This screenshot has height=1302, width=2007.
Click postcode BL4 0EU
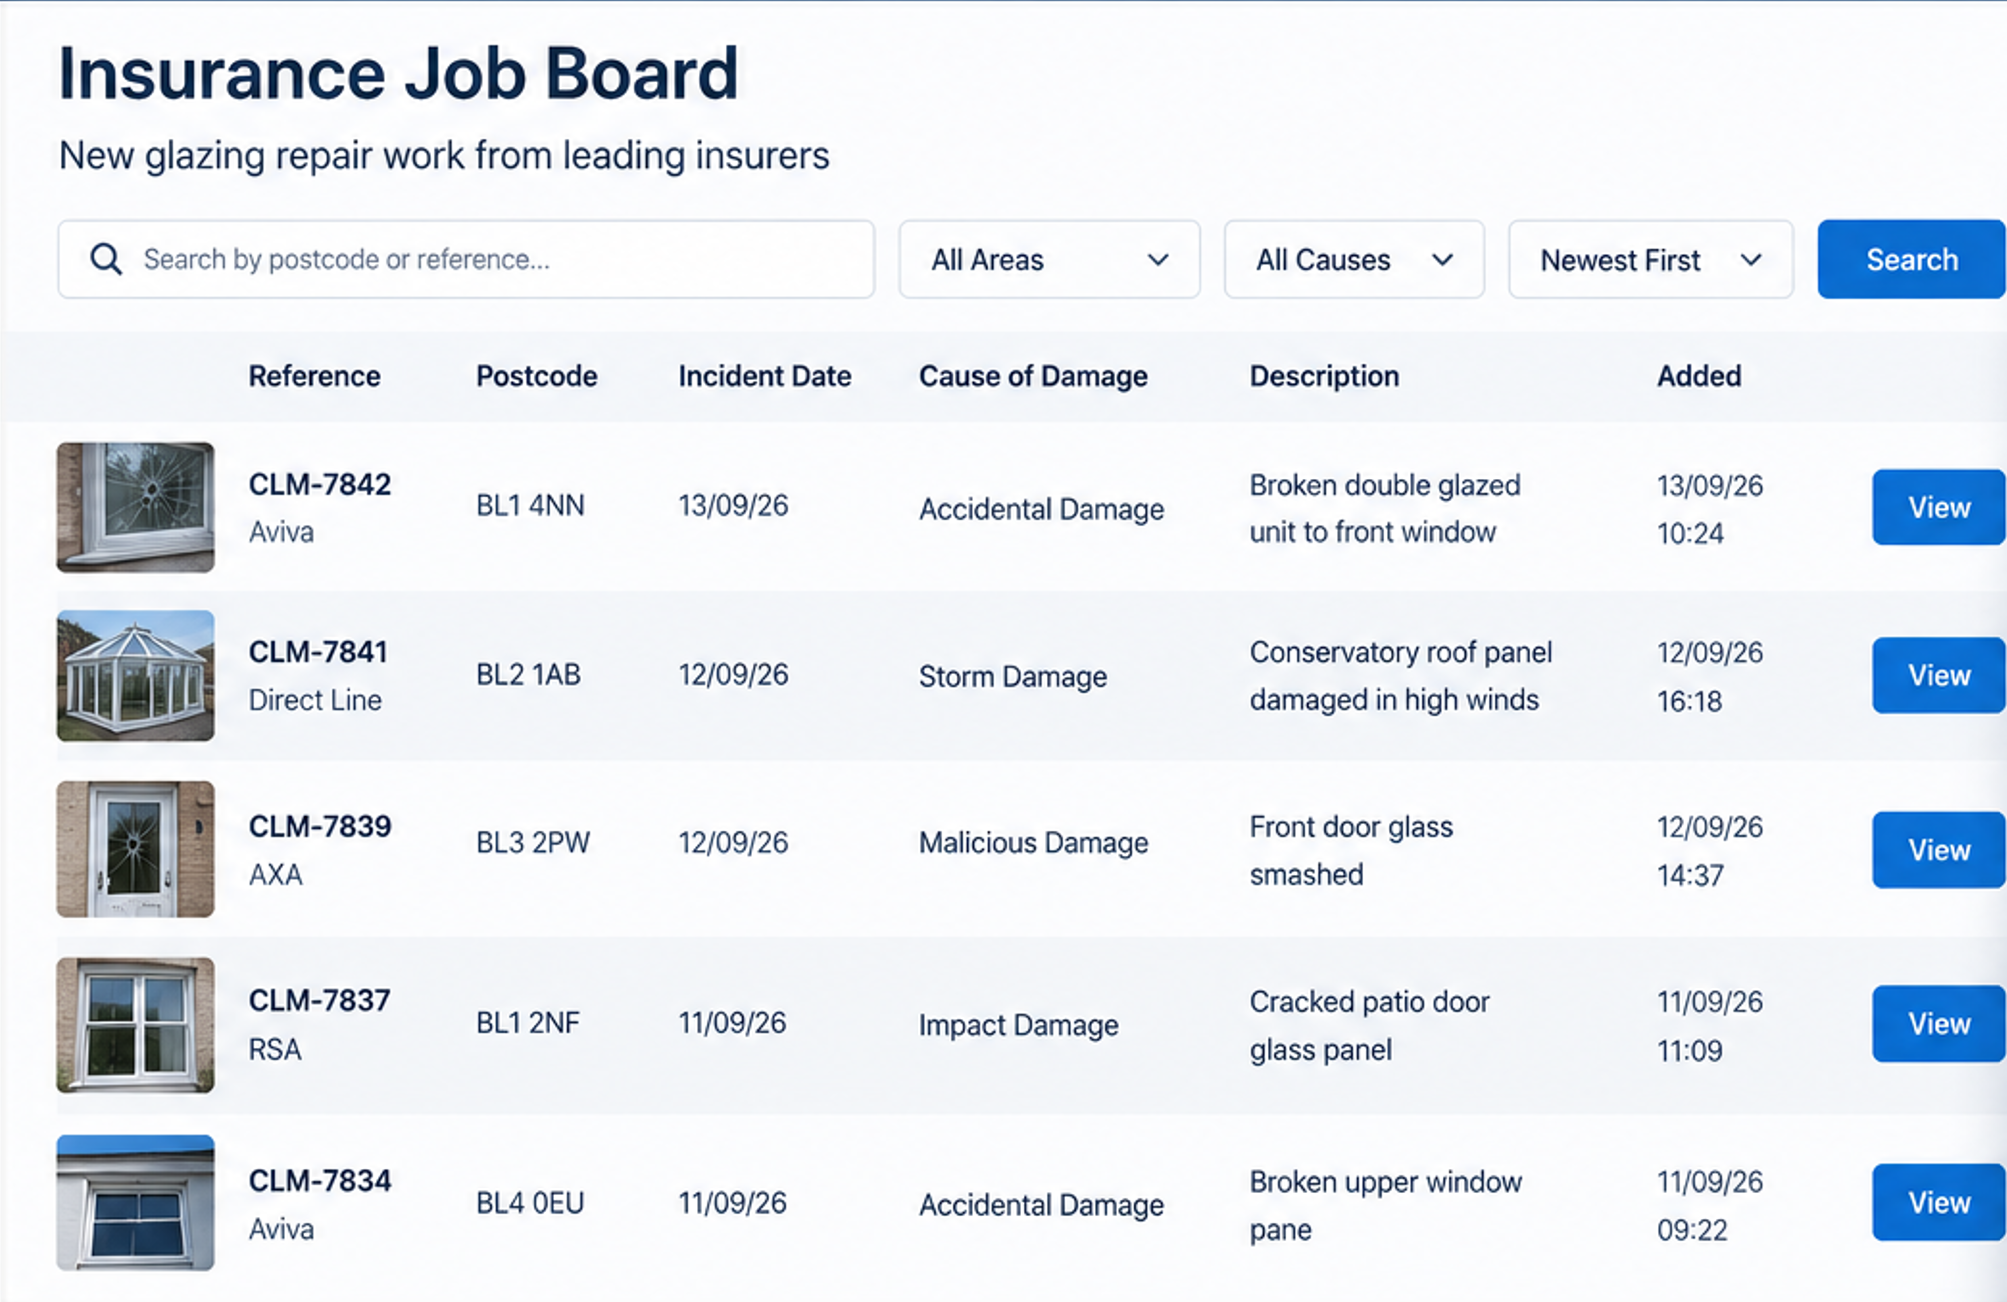tap(530, 1203)
